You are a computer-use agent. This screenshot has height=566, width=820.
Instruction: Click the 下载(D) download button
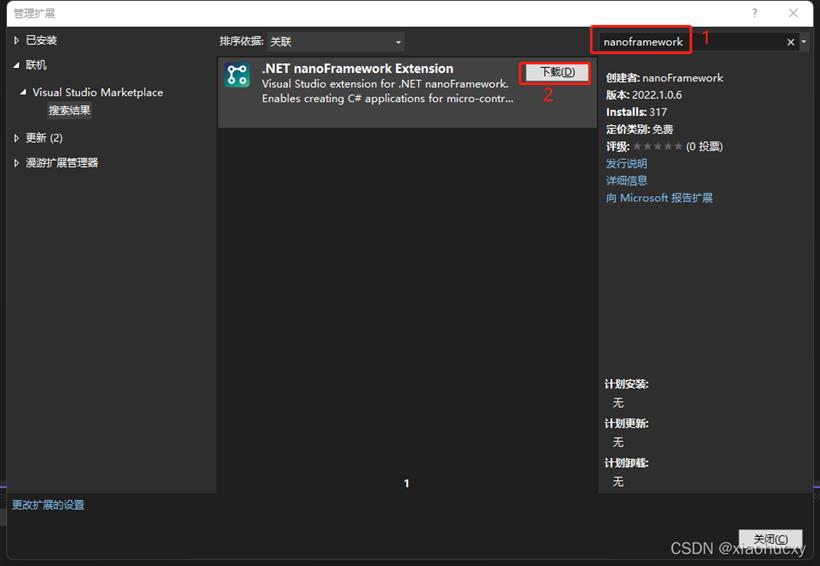point(556,73)
